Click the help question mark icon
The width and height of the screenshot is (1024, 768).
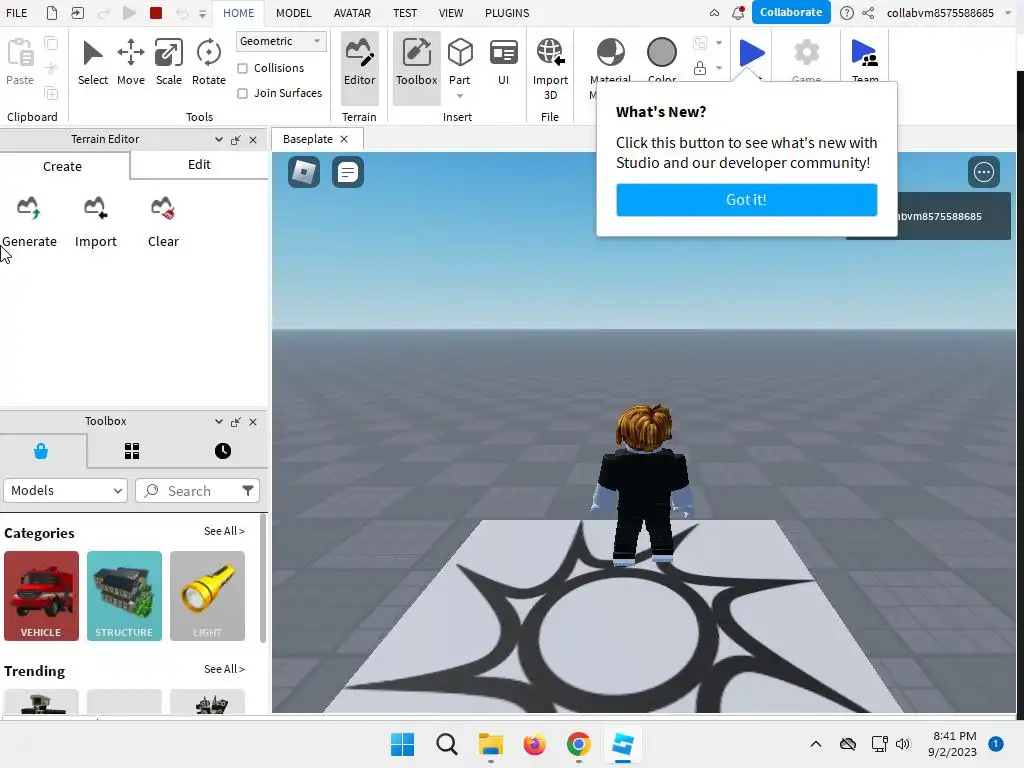coord(846,12)
